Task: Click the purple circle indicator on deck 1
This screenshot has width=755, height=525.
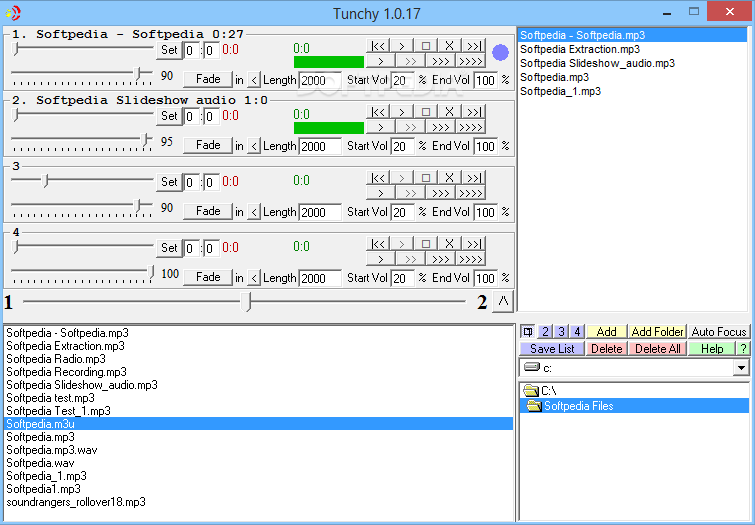Action: coord(500,52)
